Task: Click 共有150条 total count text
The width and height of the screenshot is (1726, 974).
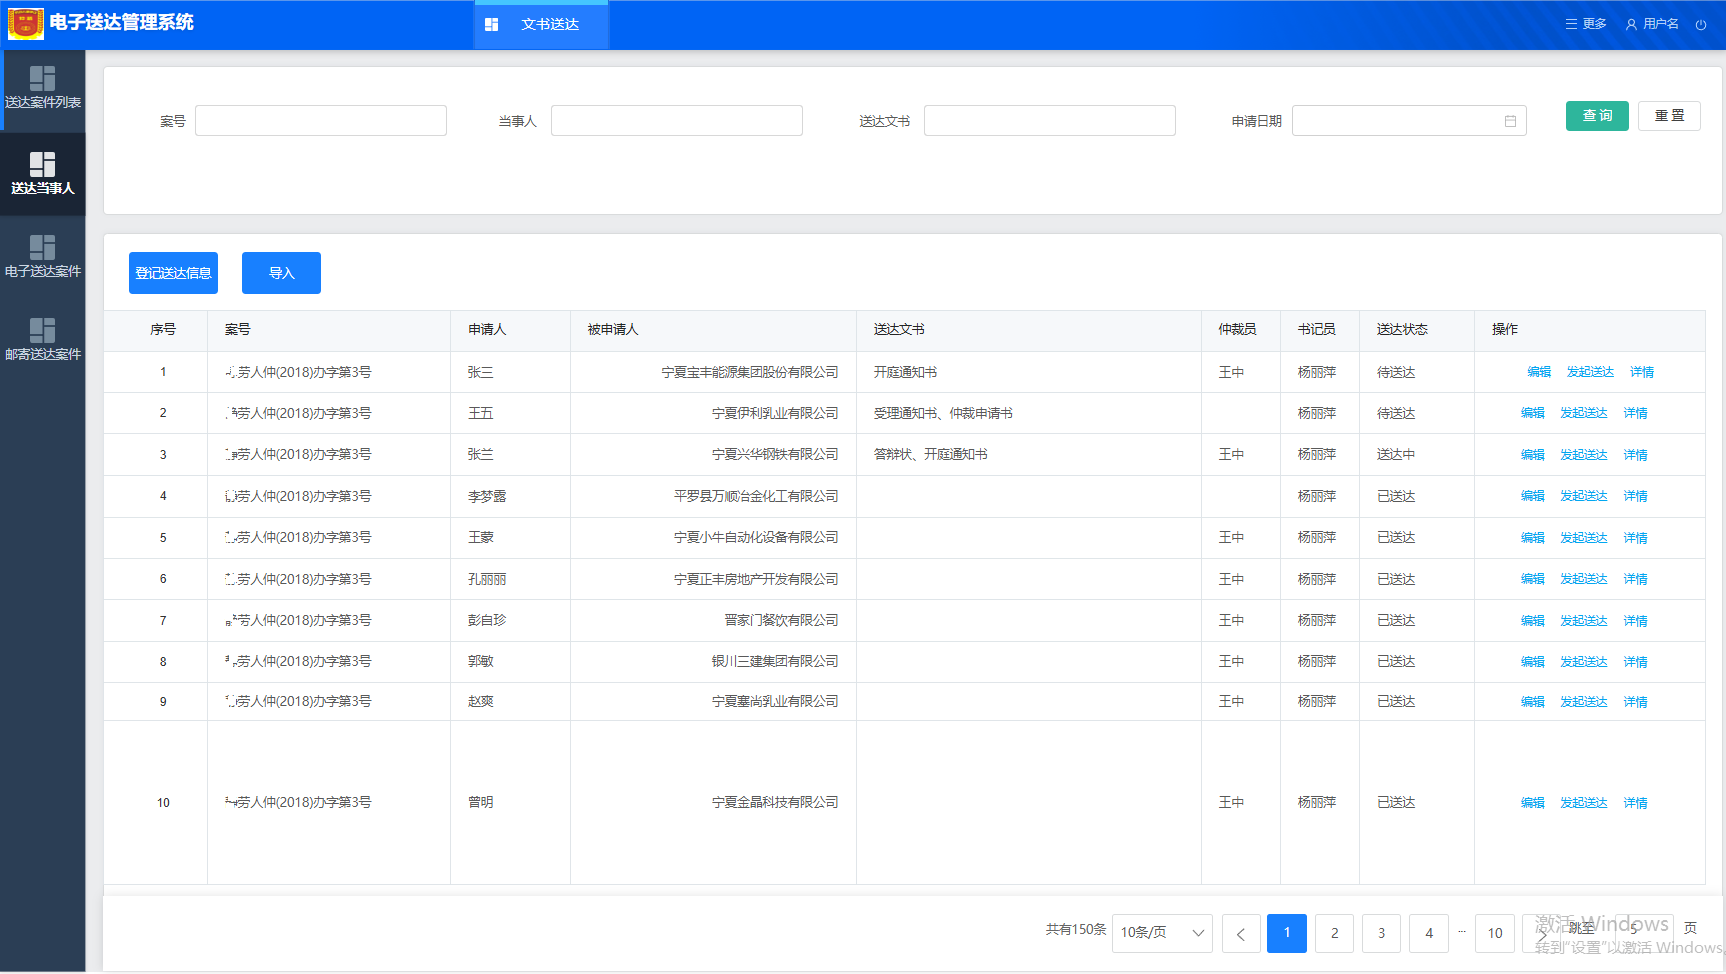Action: coord(1076,929)
